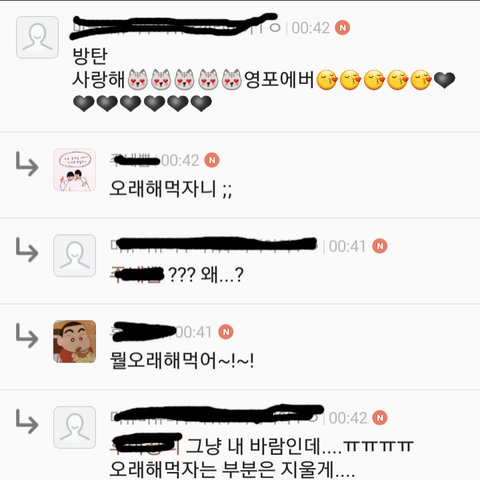Click the default avatar of the top commenter

tap(37, 37)
